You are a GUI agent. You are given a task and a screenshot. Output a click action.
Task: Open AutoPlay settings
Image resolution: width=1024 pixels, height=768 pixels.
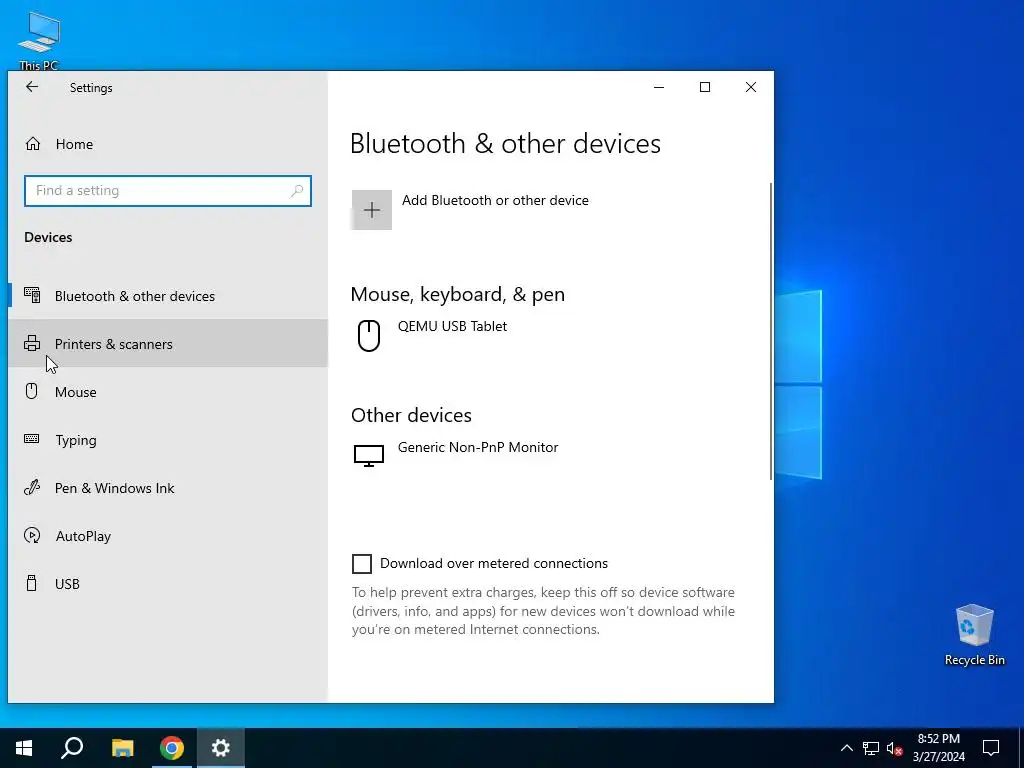click(167, 536)
